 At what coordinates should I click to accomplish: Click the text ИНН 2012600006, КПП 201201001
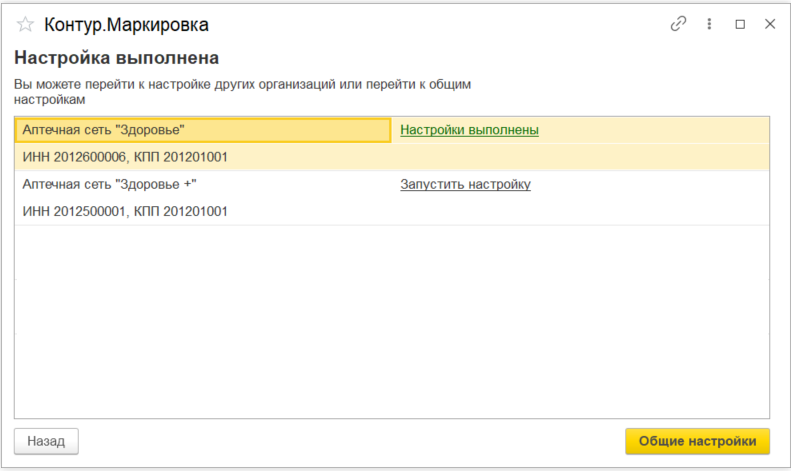(x=125, y=157)
